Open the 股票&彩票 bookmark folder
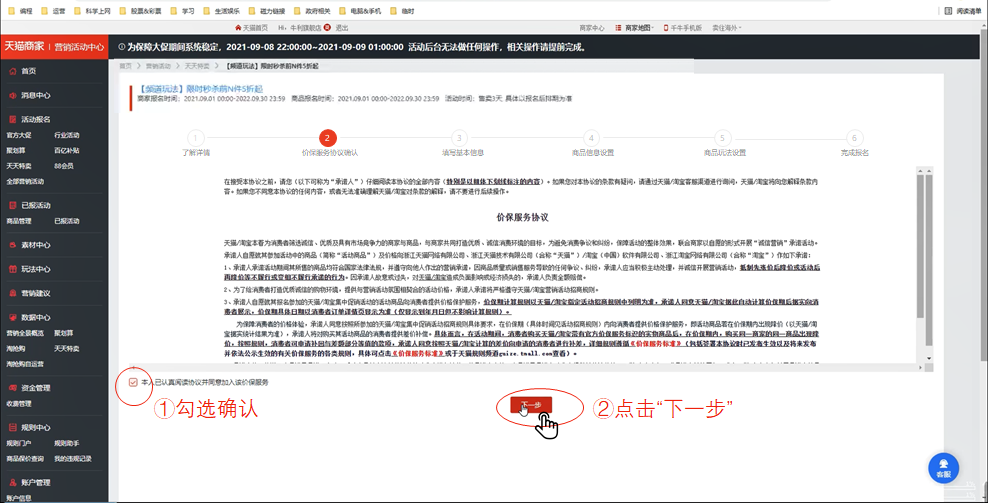Viewport: 988px width, 503px height. pos(140,11)
